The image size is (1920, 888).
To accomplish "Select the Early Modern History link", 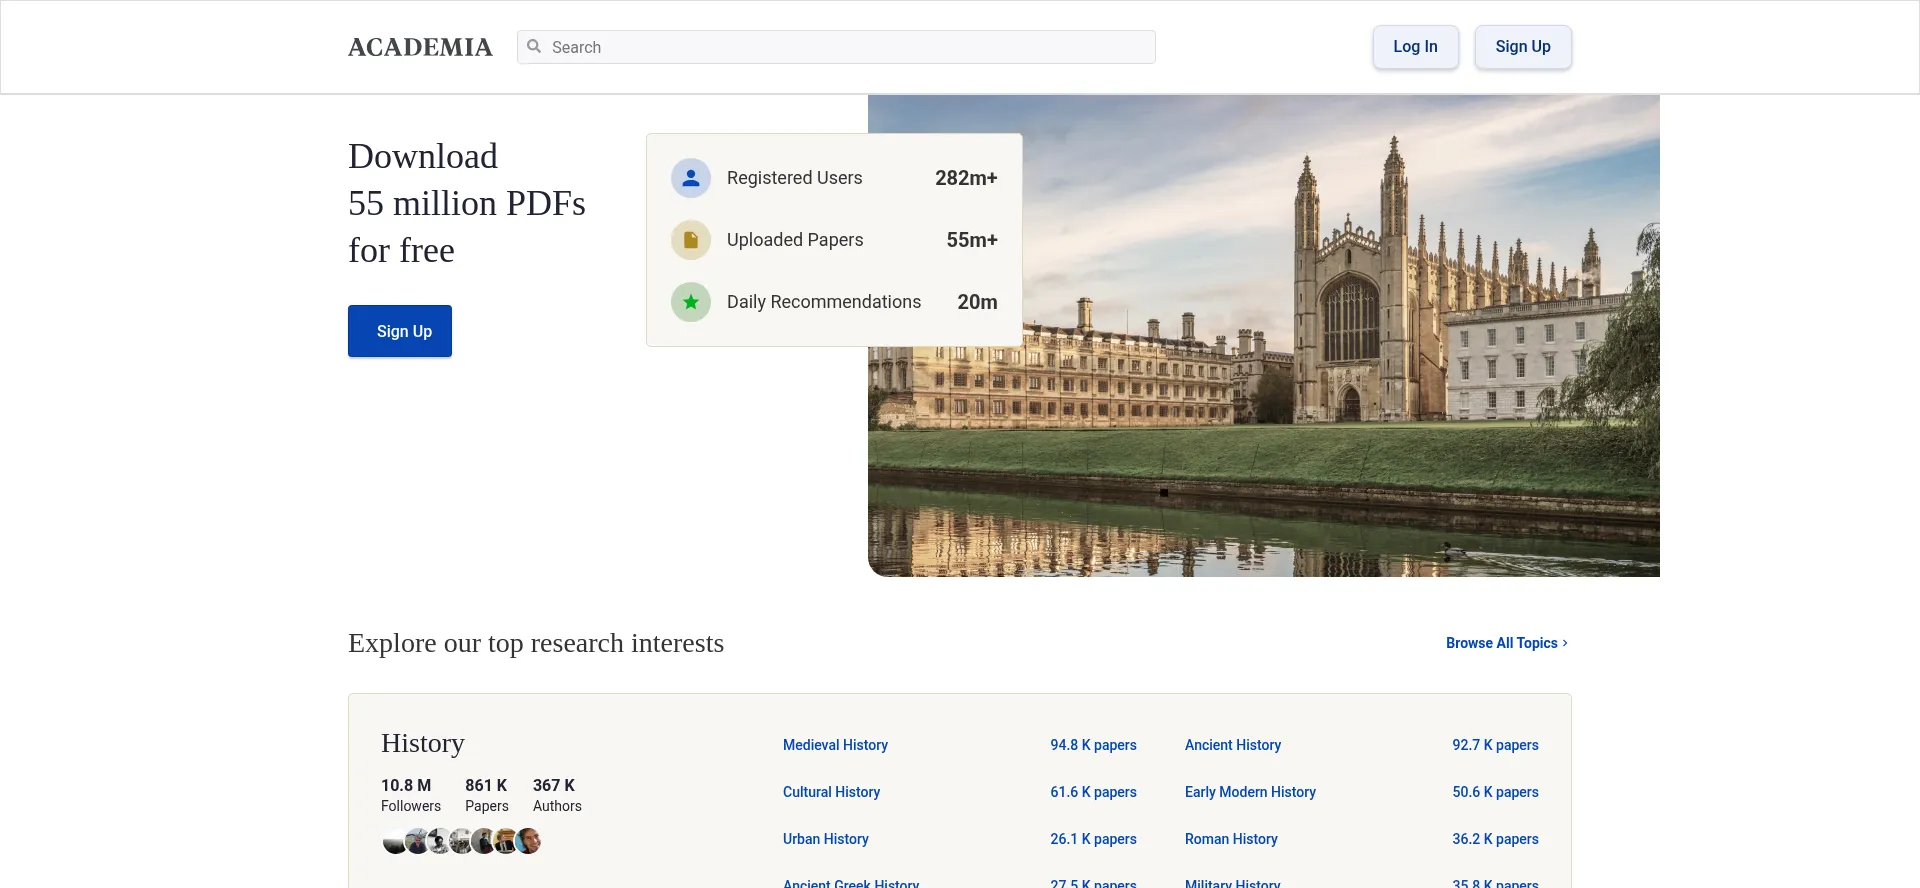I will [x=1250, y=792].
